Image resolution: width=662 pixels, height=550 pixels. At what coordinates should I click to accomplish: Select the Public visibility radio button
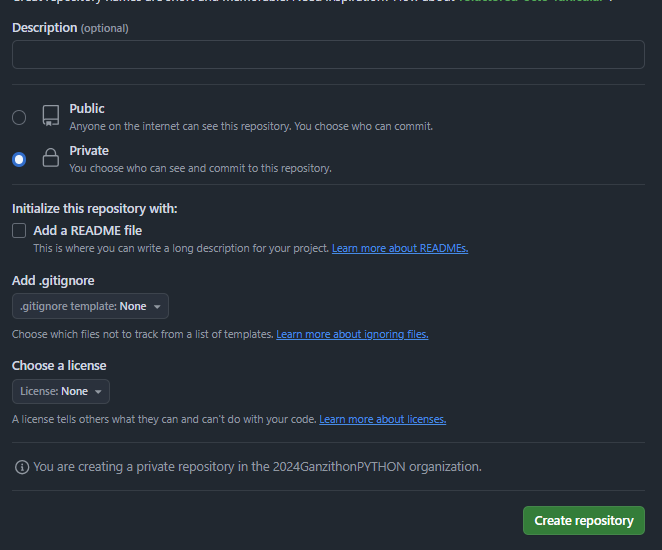point(19,117)
